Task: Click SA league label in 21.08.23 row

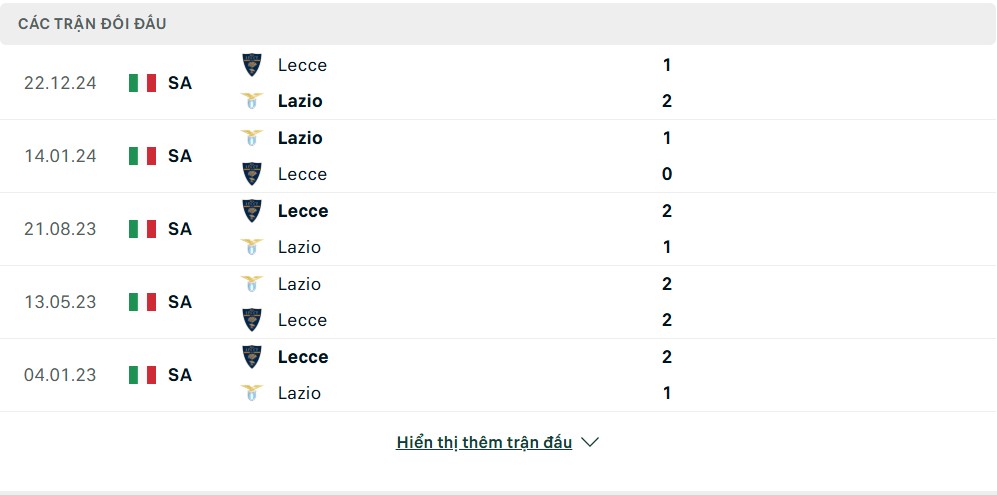Action: coord(180,228)
